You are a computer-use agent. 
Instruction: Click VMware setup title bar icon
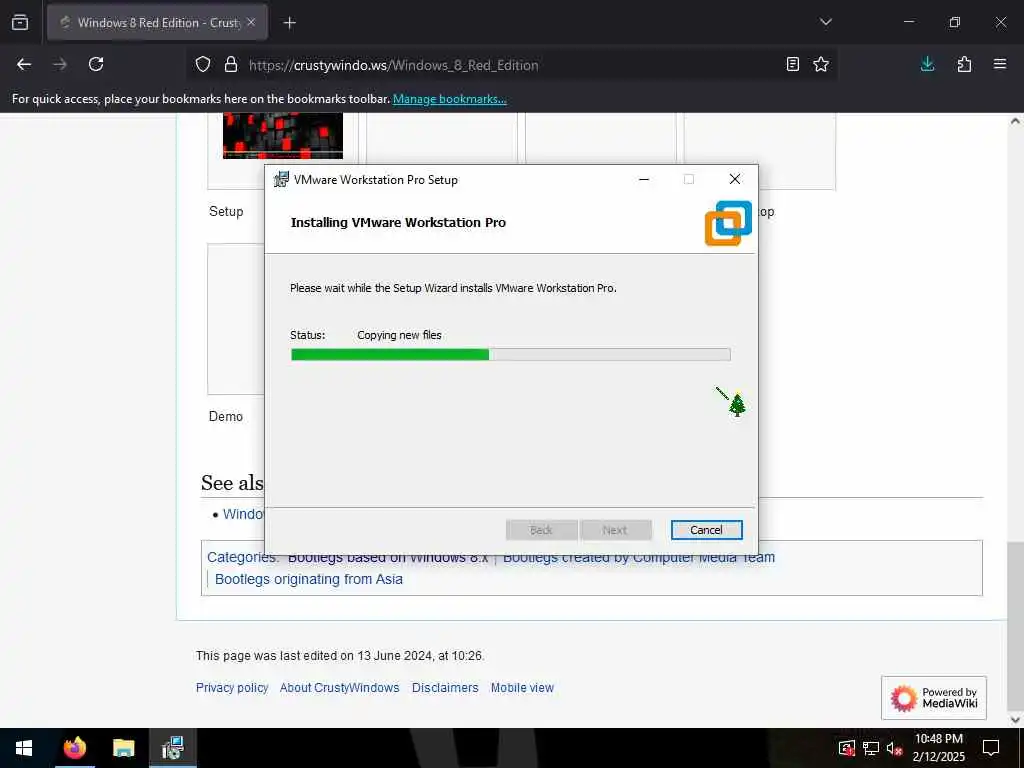(281, 179)
